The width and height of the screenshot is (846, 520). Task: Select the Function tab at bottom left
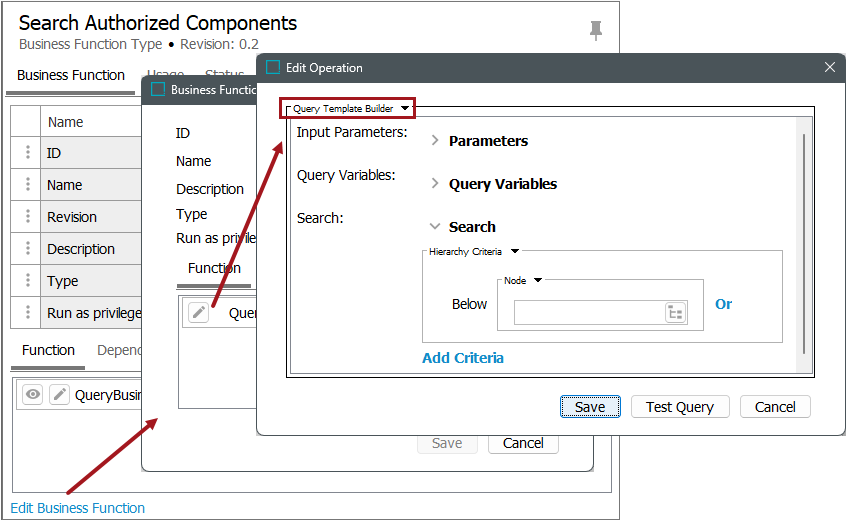point(48,350)
